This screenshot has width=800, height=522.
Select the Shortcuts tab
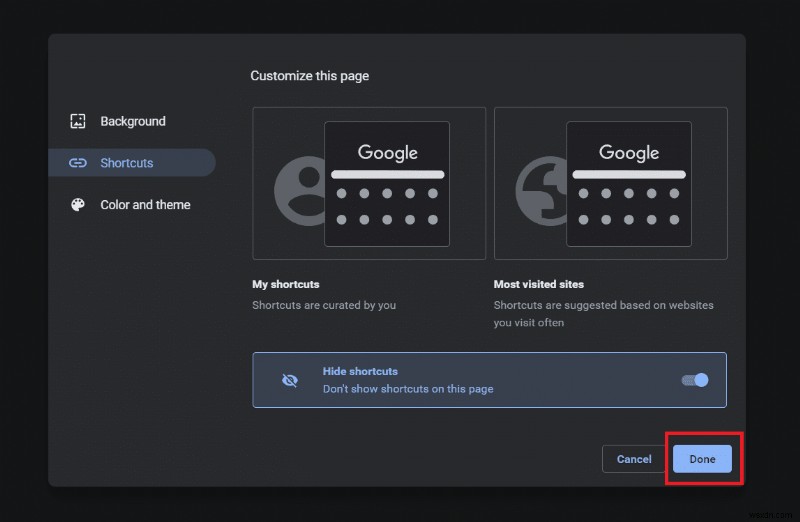pos(127,163)
